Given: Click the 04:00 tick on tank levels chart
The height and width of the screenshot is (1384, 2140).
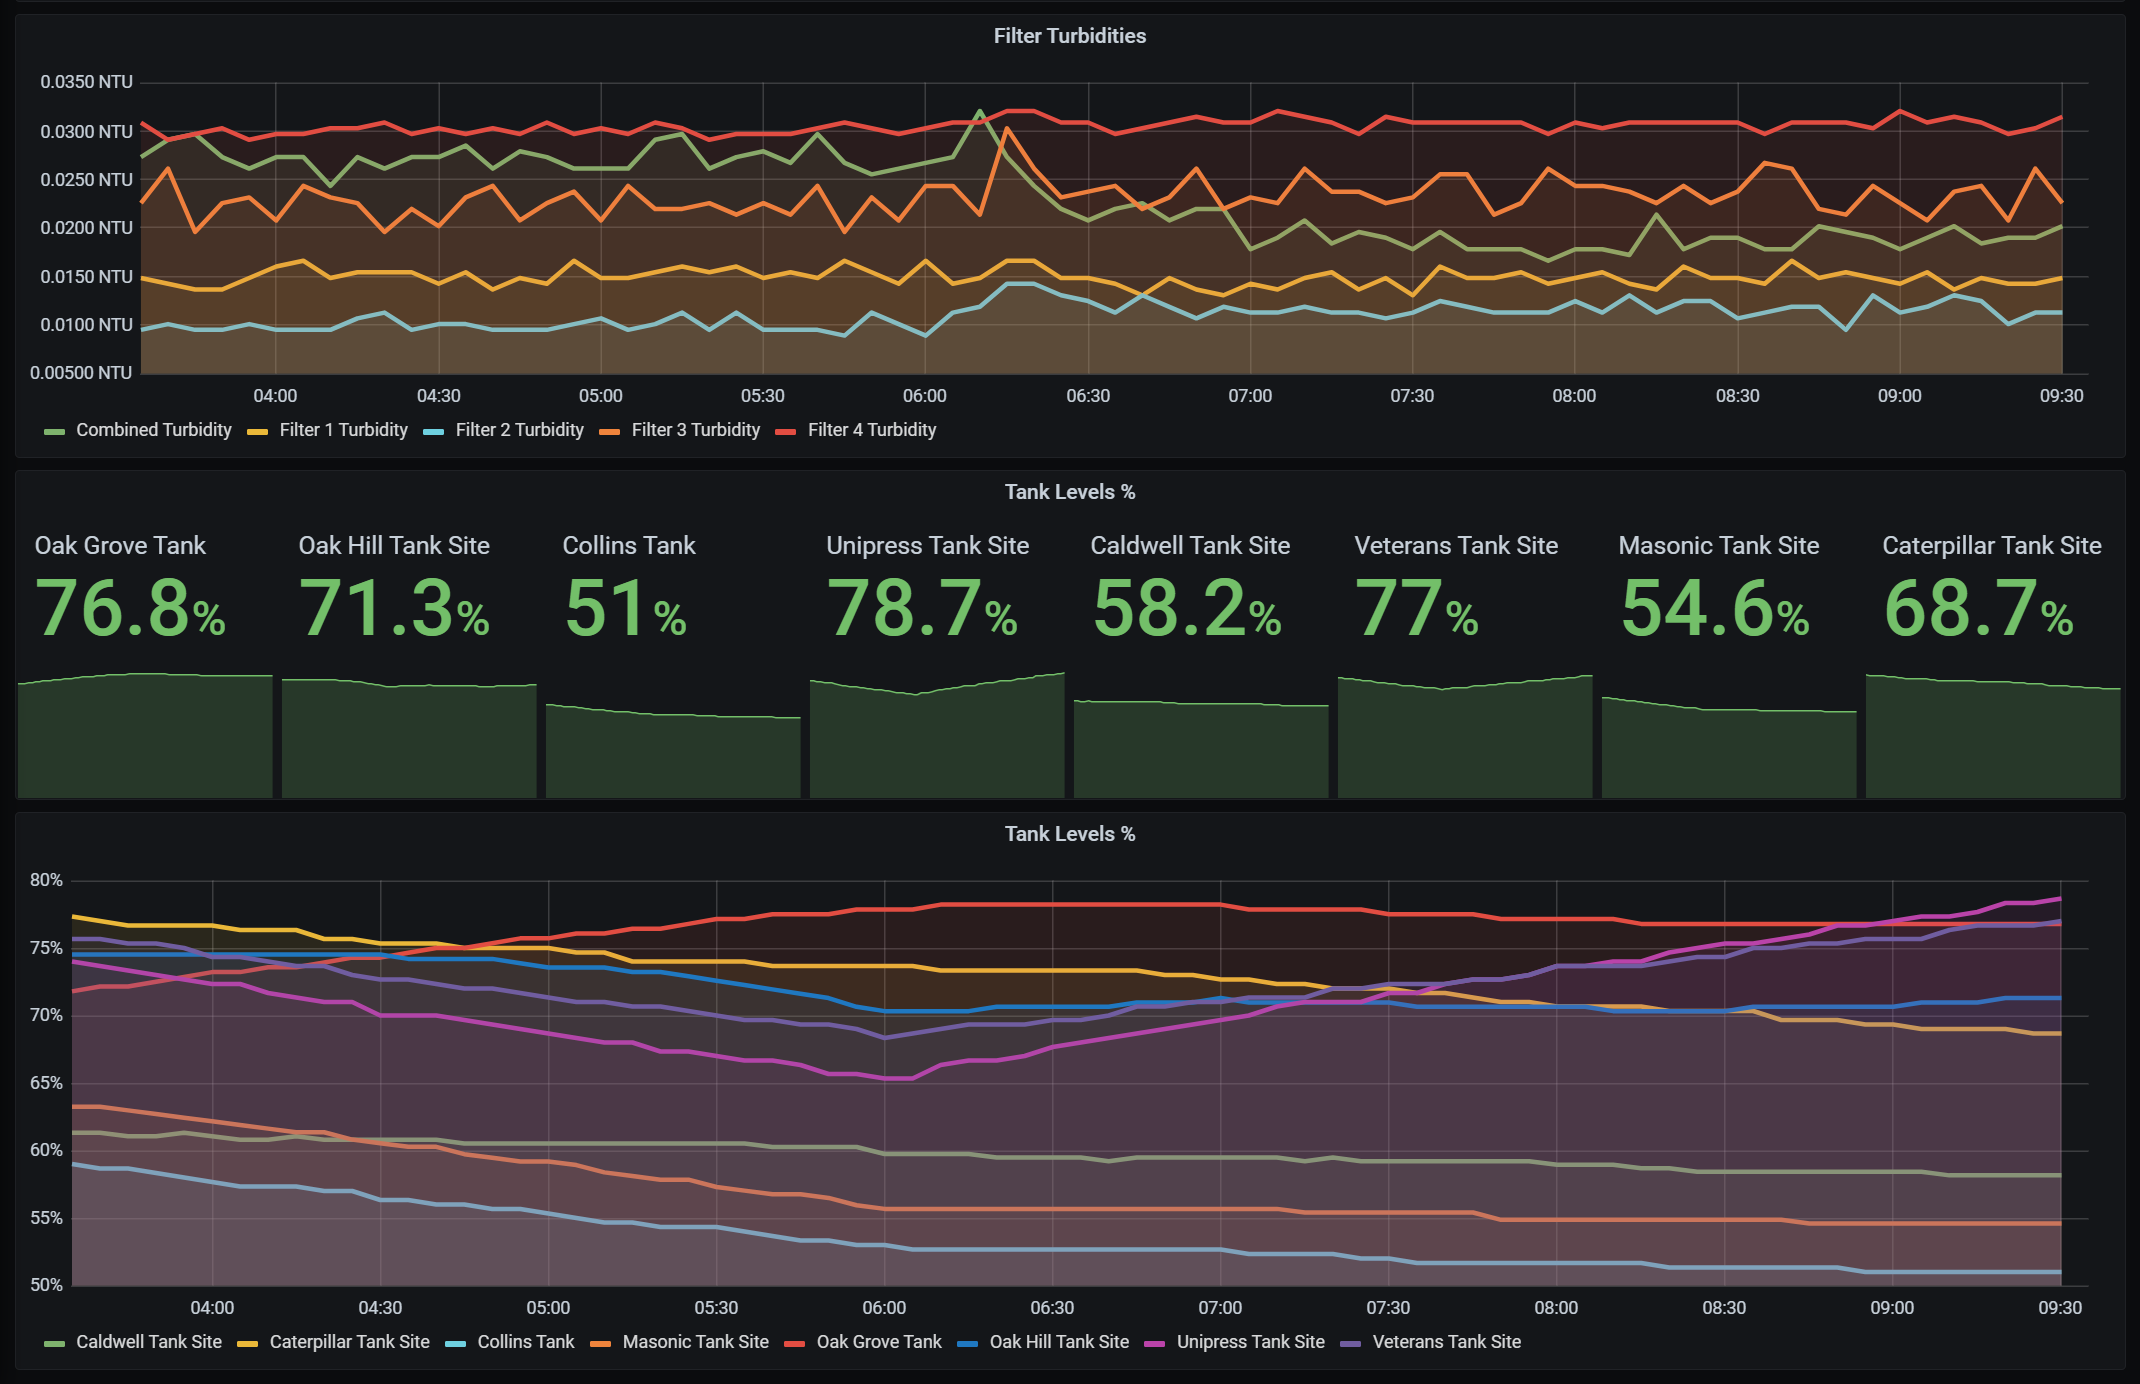Looking at the screenshot, I should click(x=212, y=1308).
